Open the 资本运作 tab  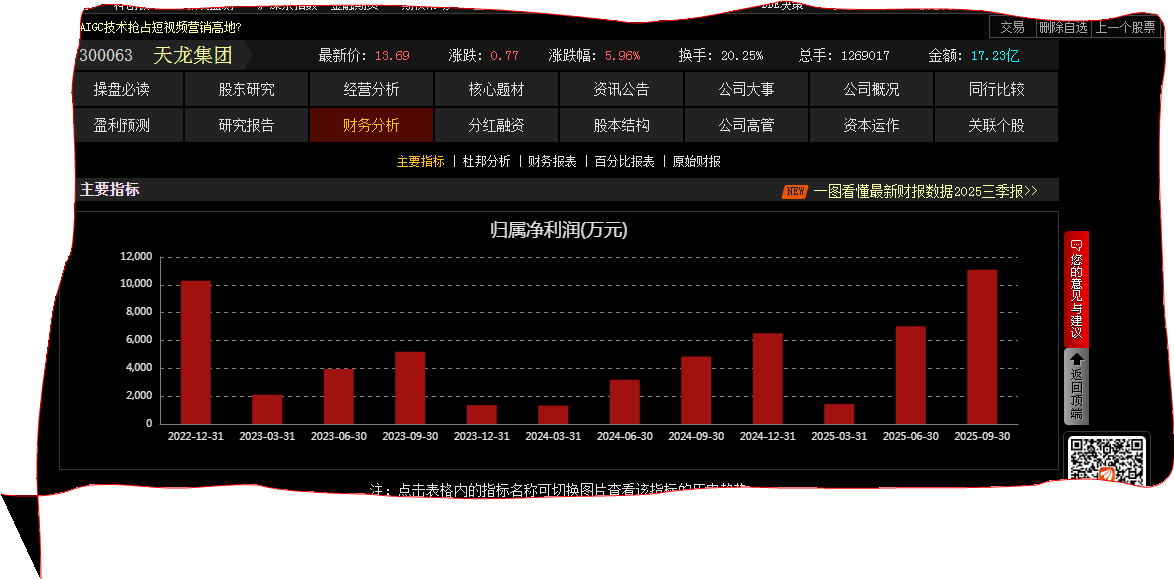pyautogui.click(x=872, y=125)
